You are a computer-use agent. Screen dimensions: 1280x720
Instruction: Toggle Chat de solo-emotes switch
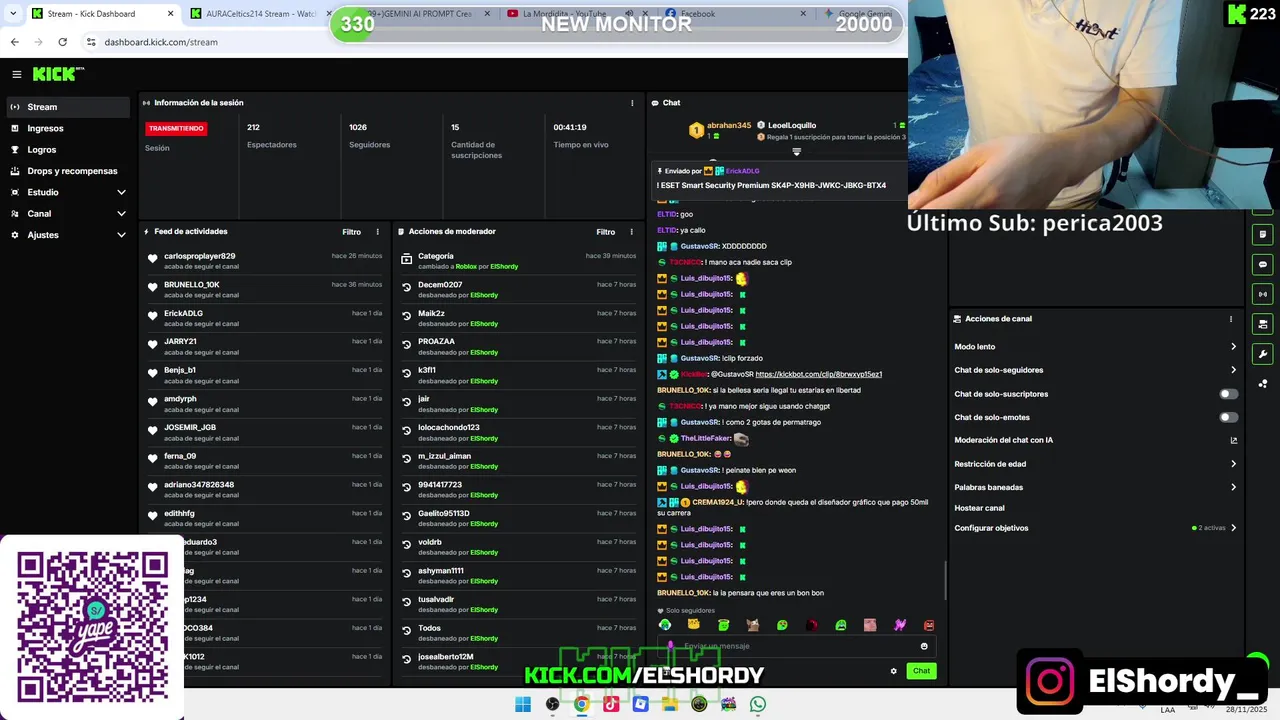[1228, 417]
